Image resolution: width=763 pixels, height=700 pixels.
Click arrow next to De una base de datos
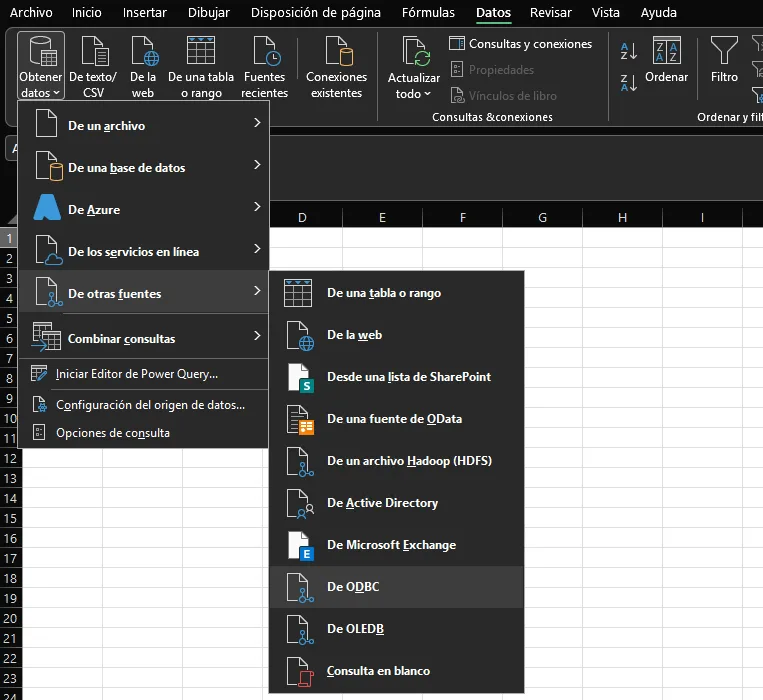coord(257,165)
